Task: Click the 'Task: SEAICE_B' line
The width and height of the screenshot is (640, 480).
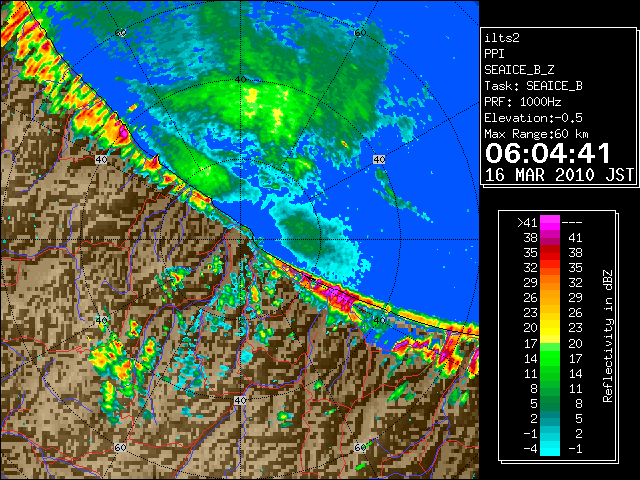Action: [533, 86]
